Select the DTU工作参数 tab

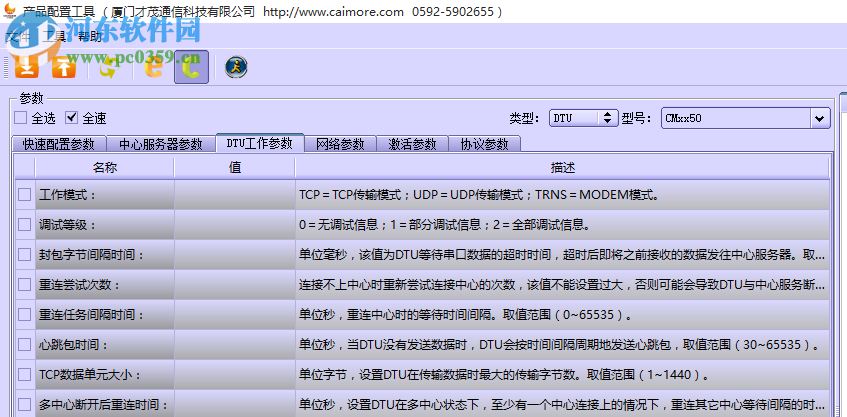260,143
